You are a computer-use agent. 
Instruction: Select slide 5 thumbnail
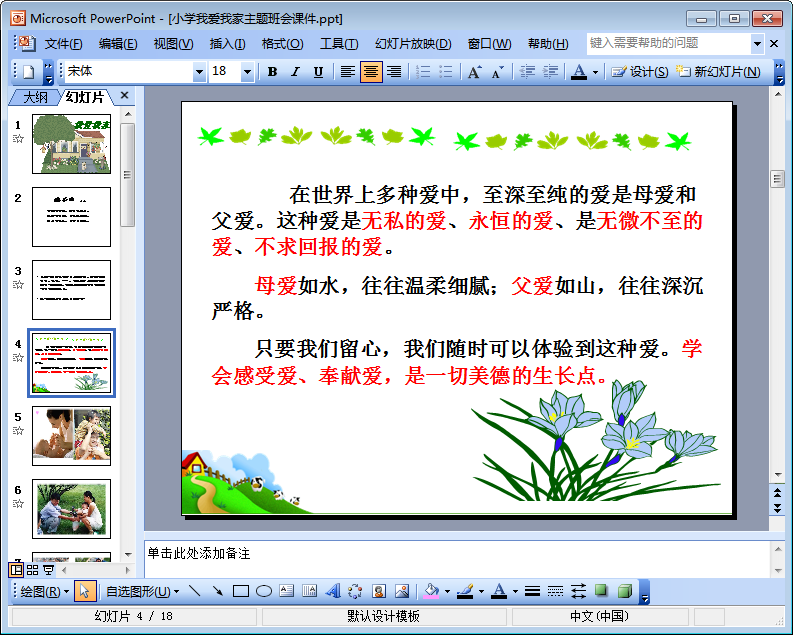tap(71, 436)
